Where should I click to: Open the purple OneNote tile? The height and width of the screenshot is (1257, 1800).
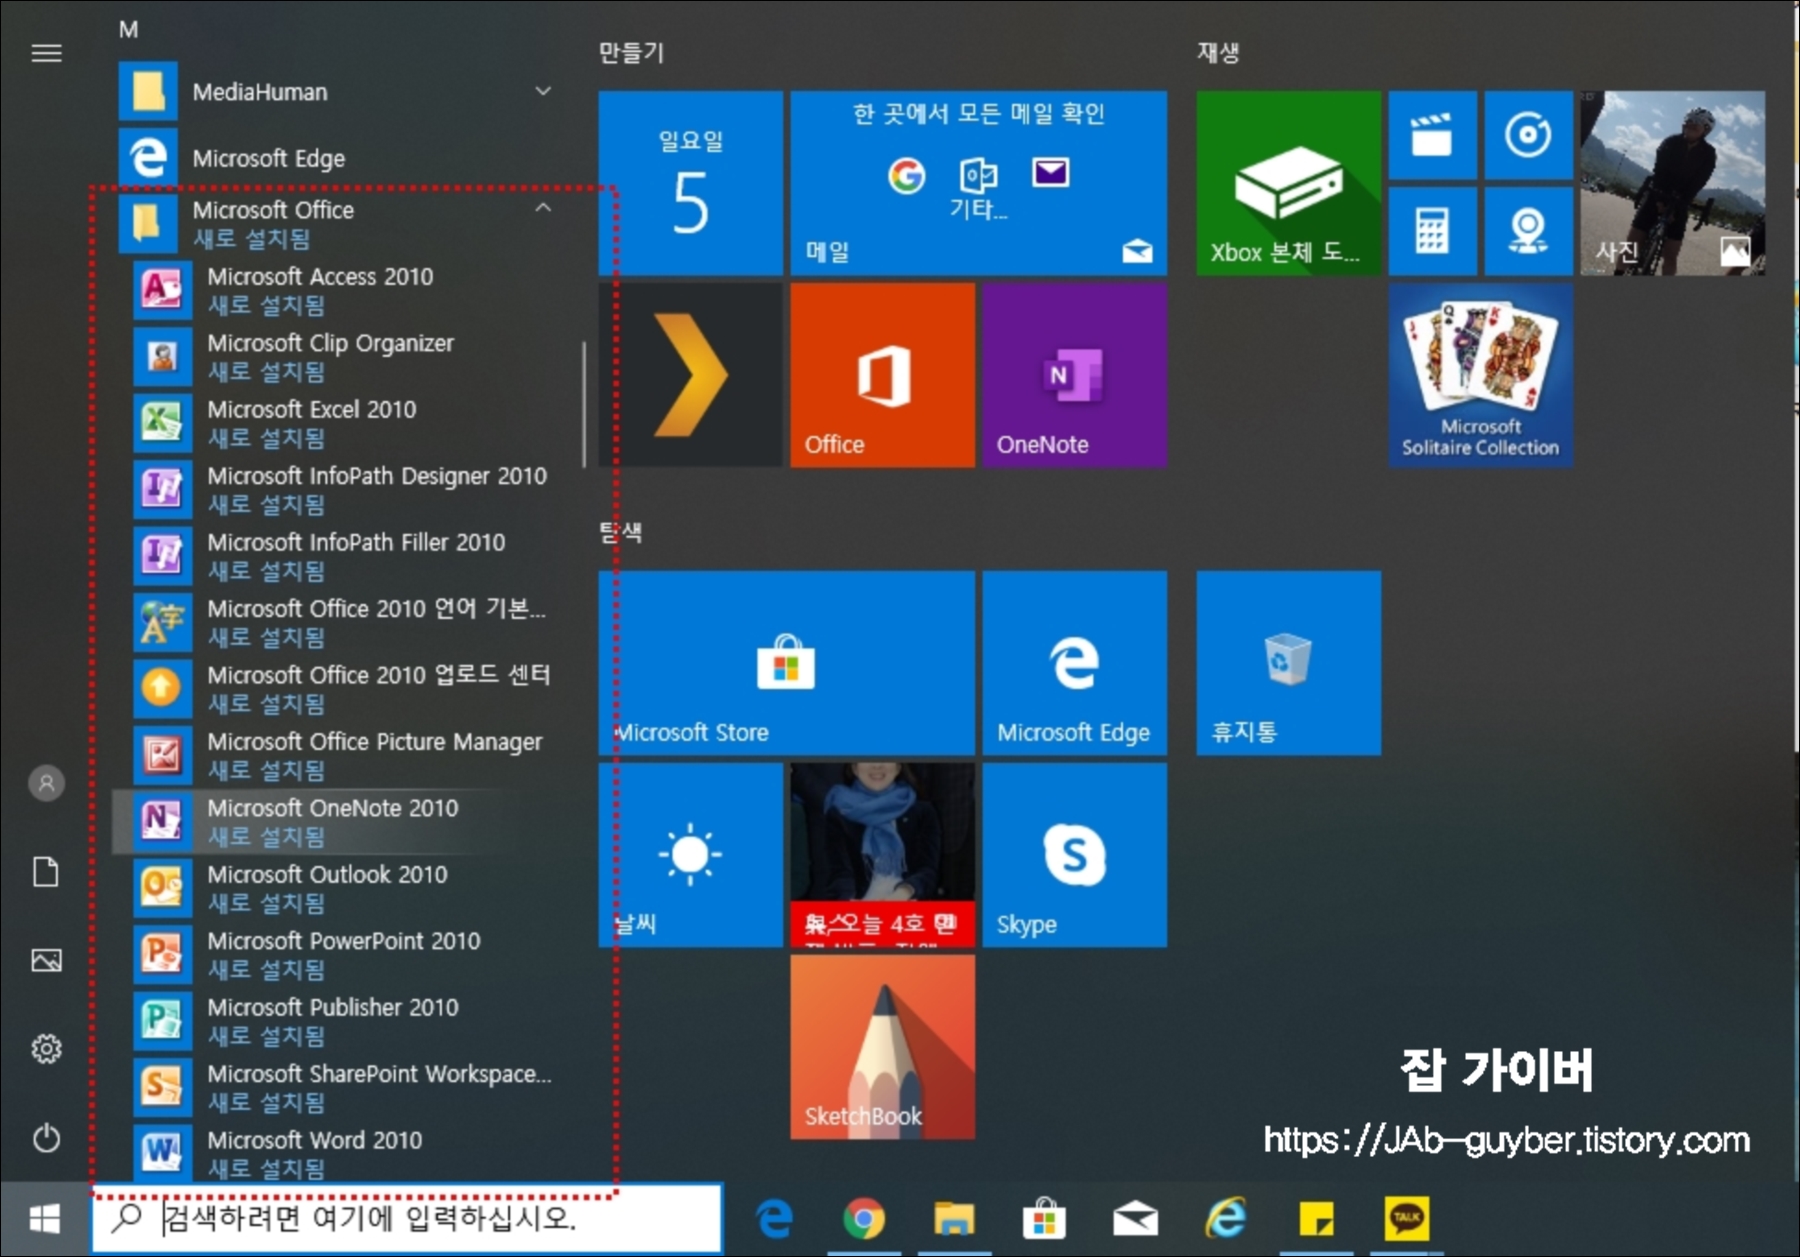pyautogui.click(x=1074, y=375)
